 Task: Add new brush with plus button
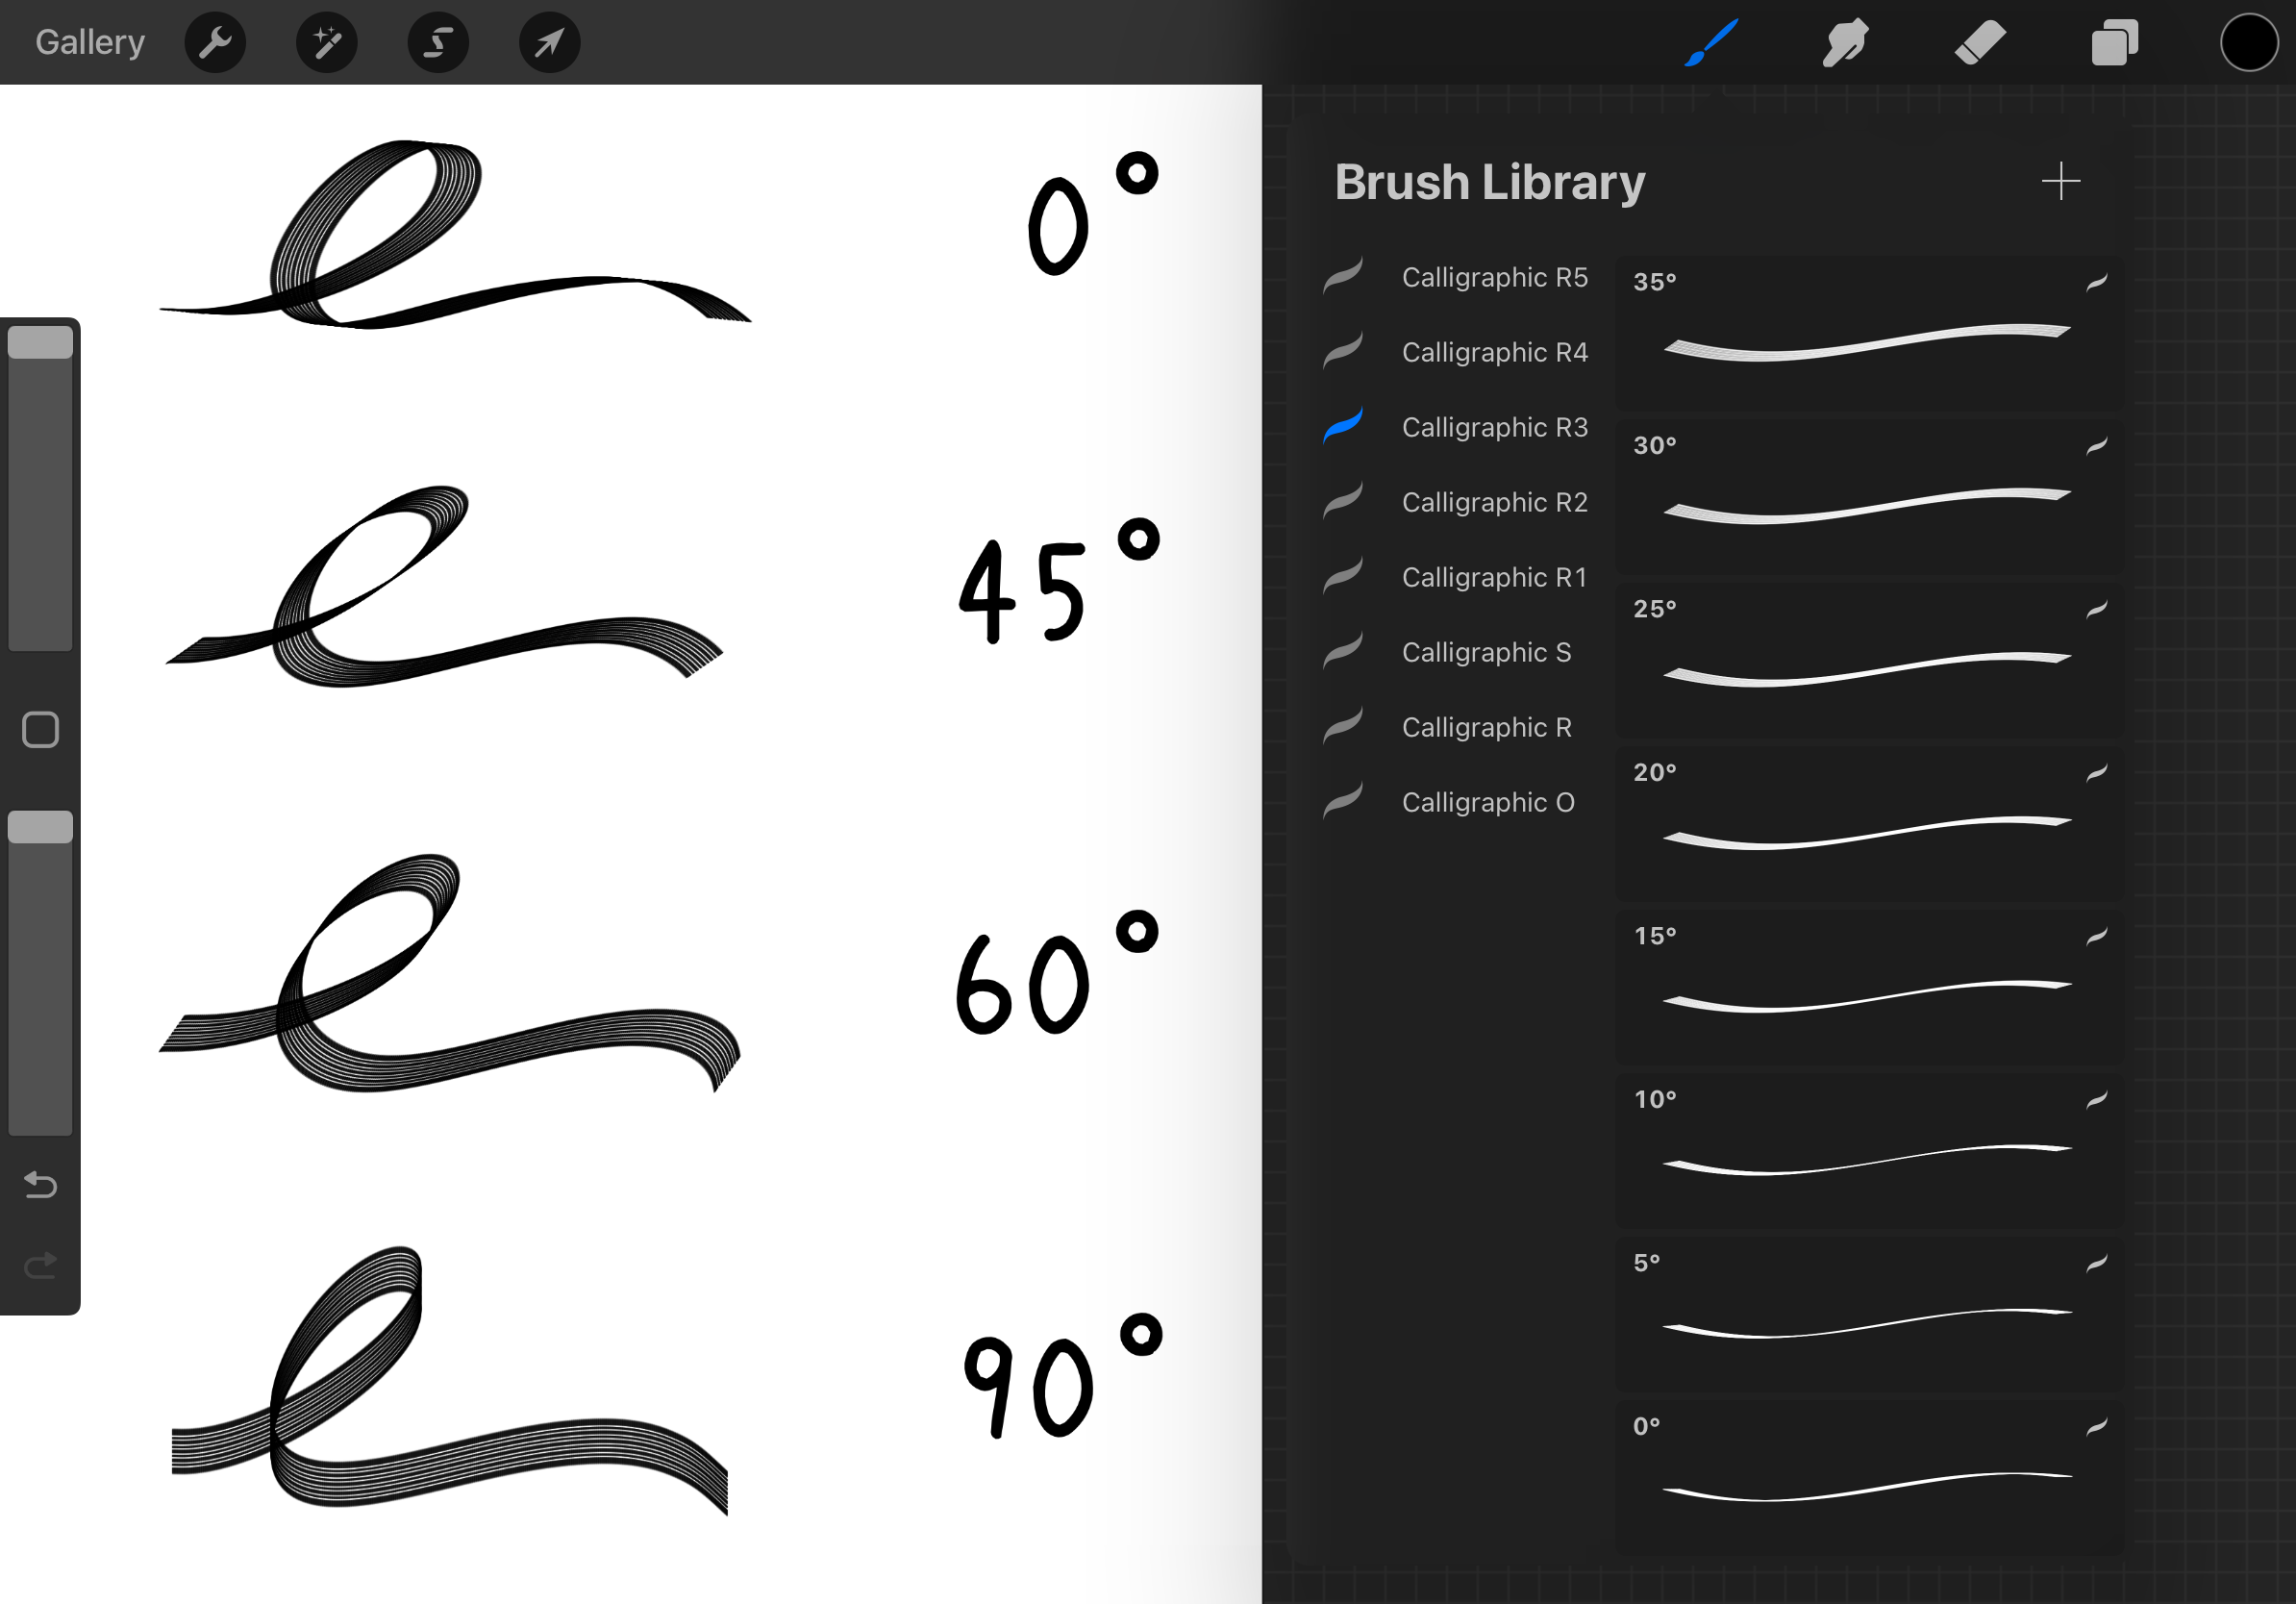(x=2060, y=181)
